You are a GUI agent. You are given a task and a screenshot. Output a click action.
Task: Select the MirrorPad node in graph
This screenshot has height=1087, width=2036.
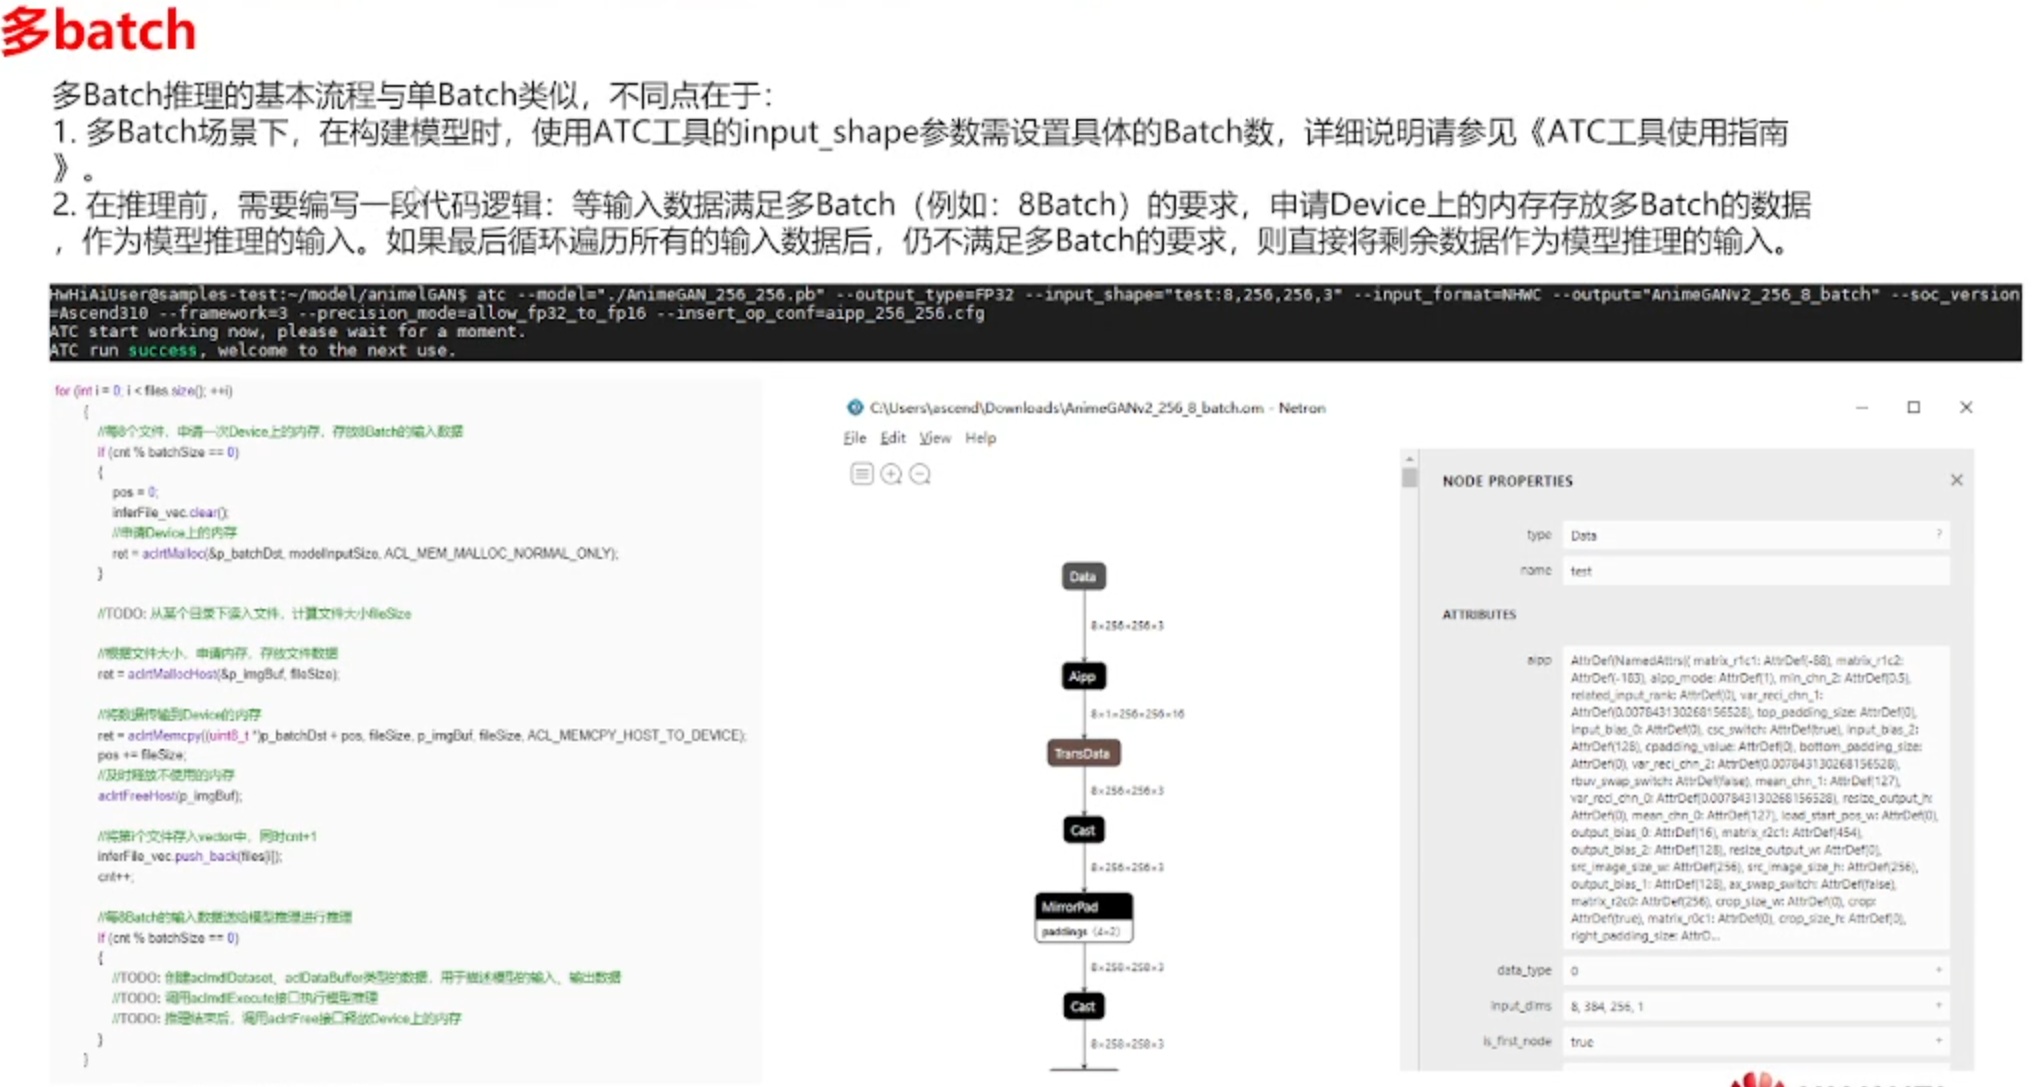tap(1083, 906)
